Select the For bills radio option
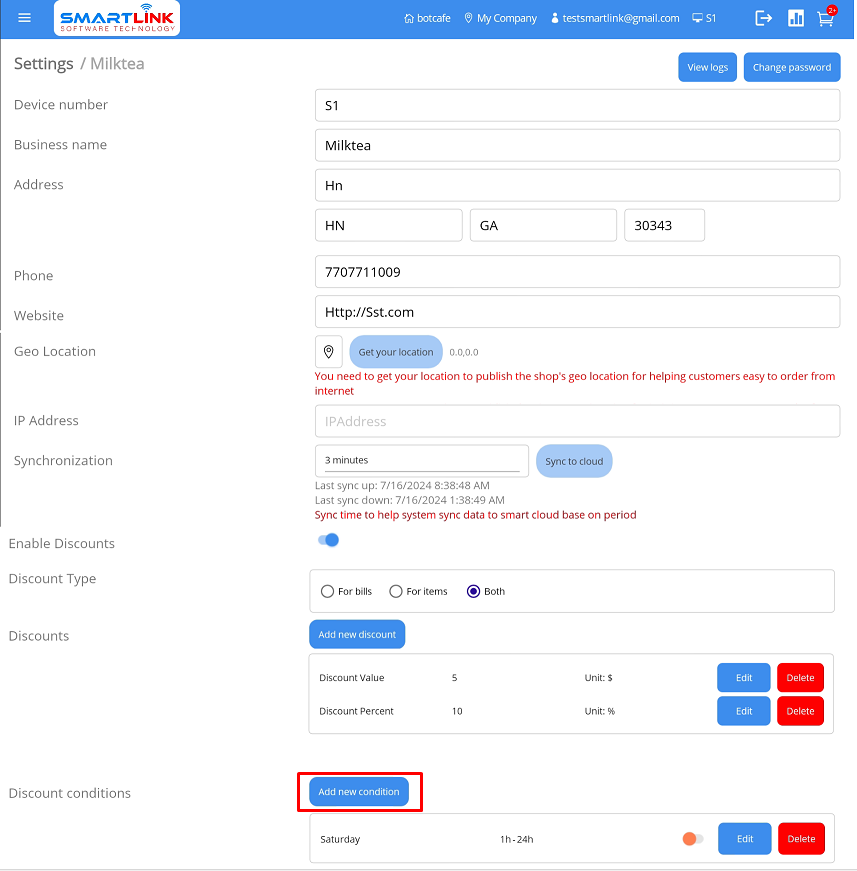The width and height of the screenshot is (857, 871). pos(328,591)
